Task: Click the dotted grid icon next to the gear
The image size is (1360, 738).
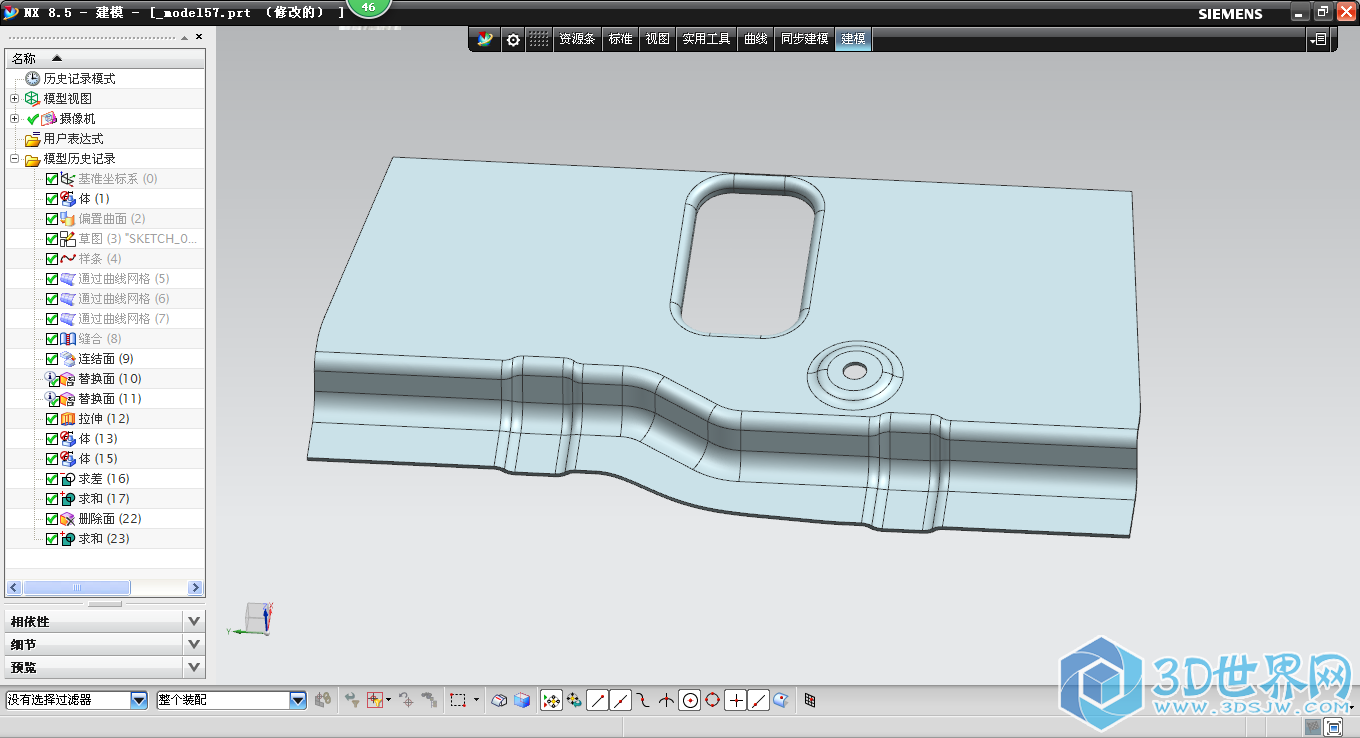Action: pyautogui.click(x=539, y=39)
